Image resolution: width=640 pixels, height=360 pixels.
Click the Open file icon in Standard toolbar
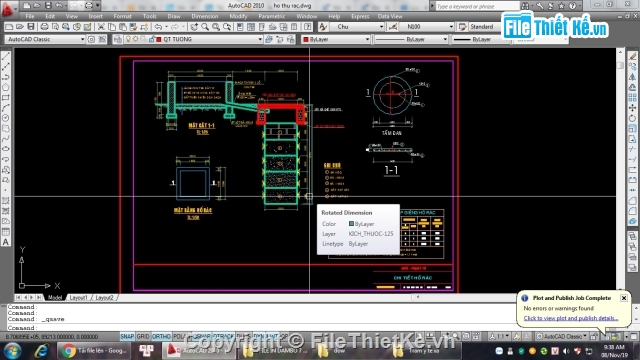point(20,27)
